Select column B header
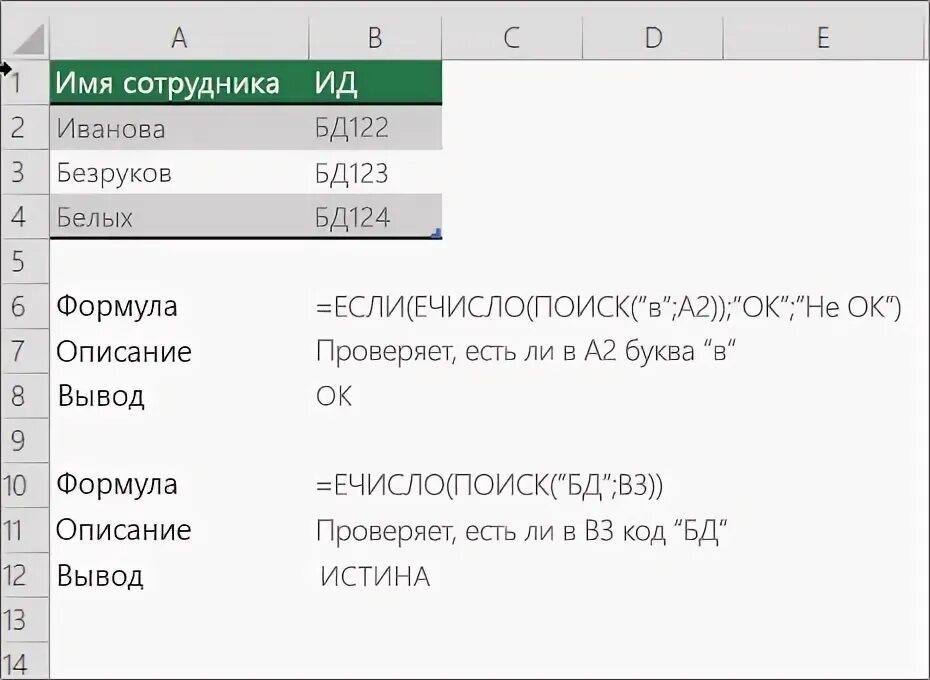The width and height of the screenshot is (930, 680). tap(375, 38)
